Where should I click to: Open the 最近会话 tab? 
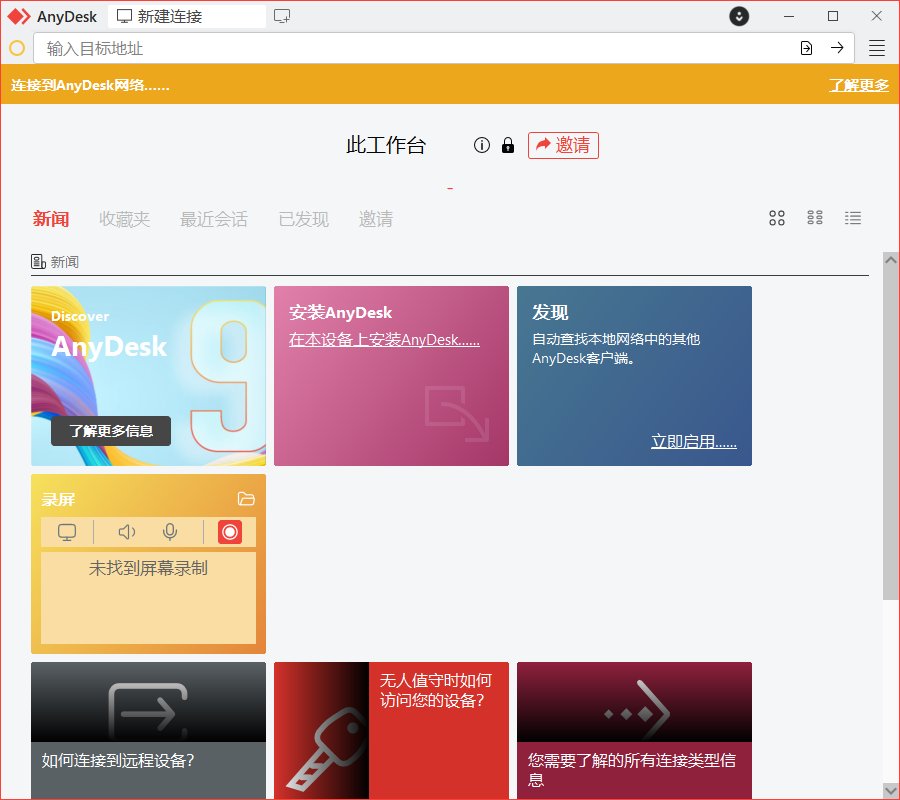point(214,219)
